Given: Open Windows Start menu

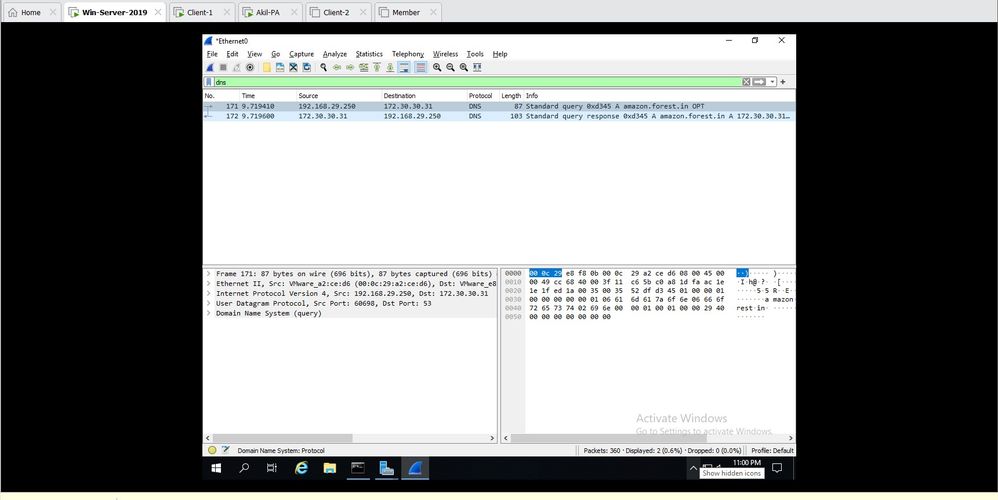Looking at the screenshot, I should [x=216, y=468].
